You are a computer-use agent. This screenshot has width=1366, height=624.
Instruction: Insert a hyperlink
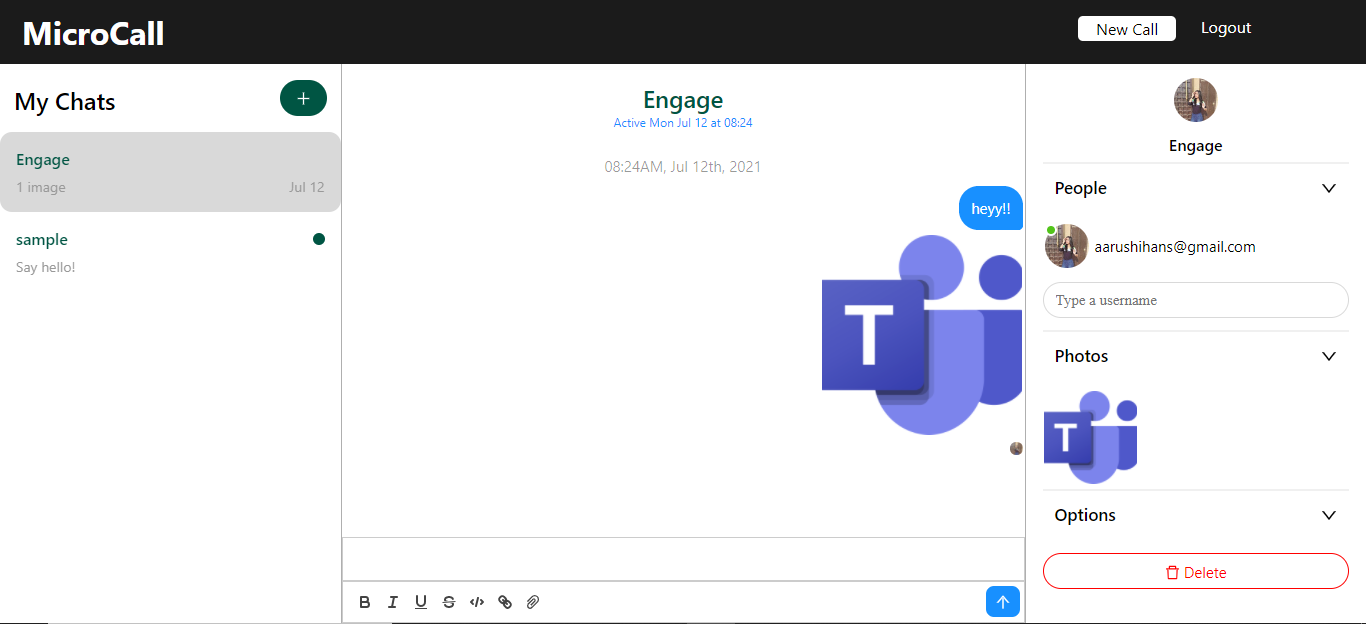point(505,602)
